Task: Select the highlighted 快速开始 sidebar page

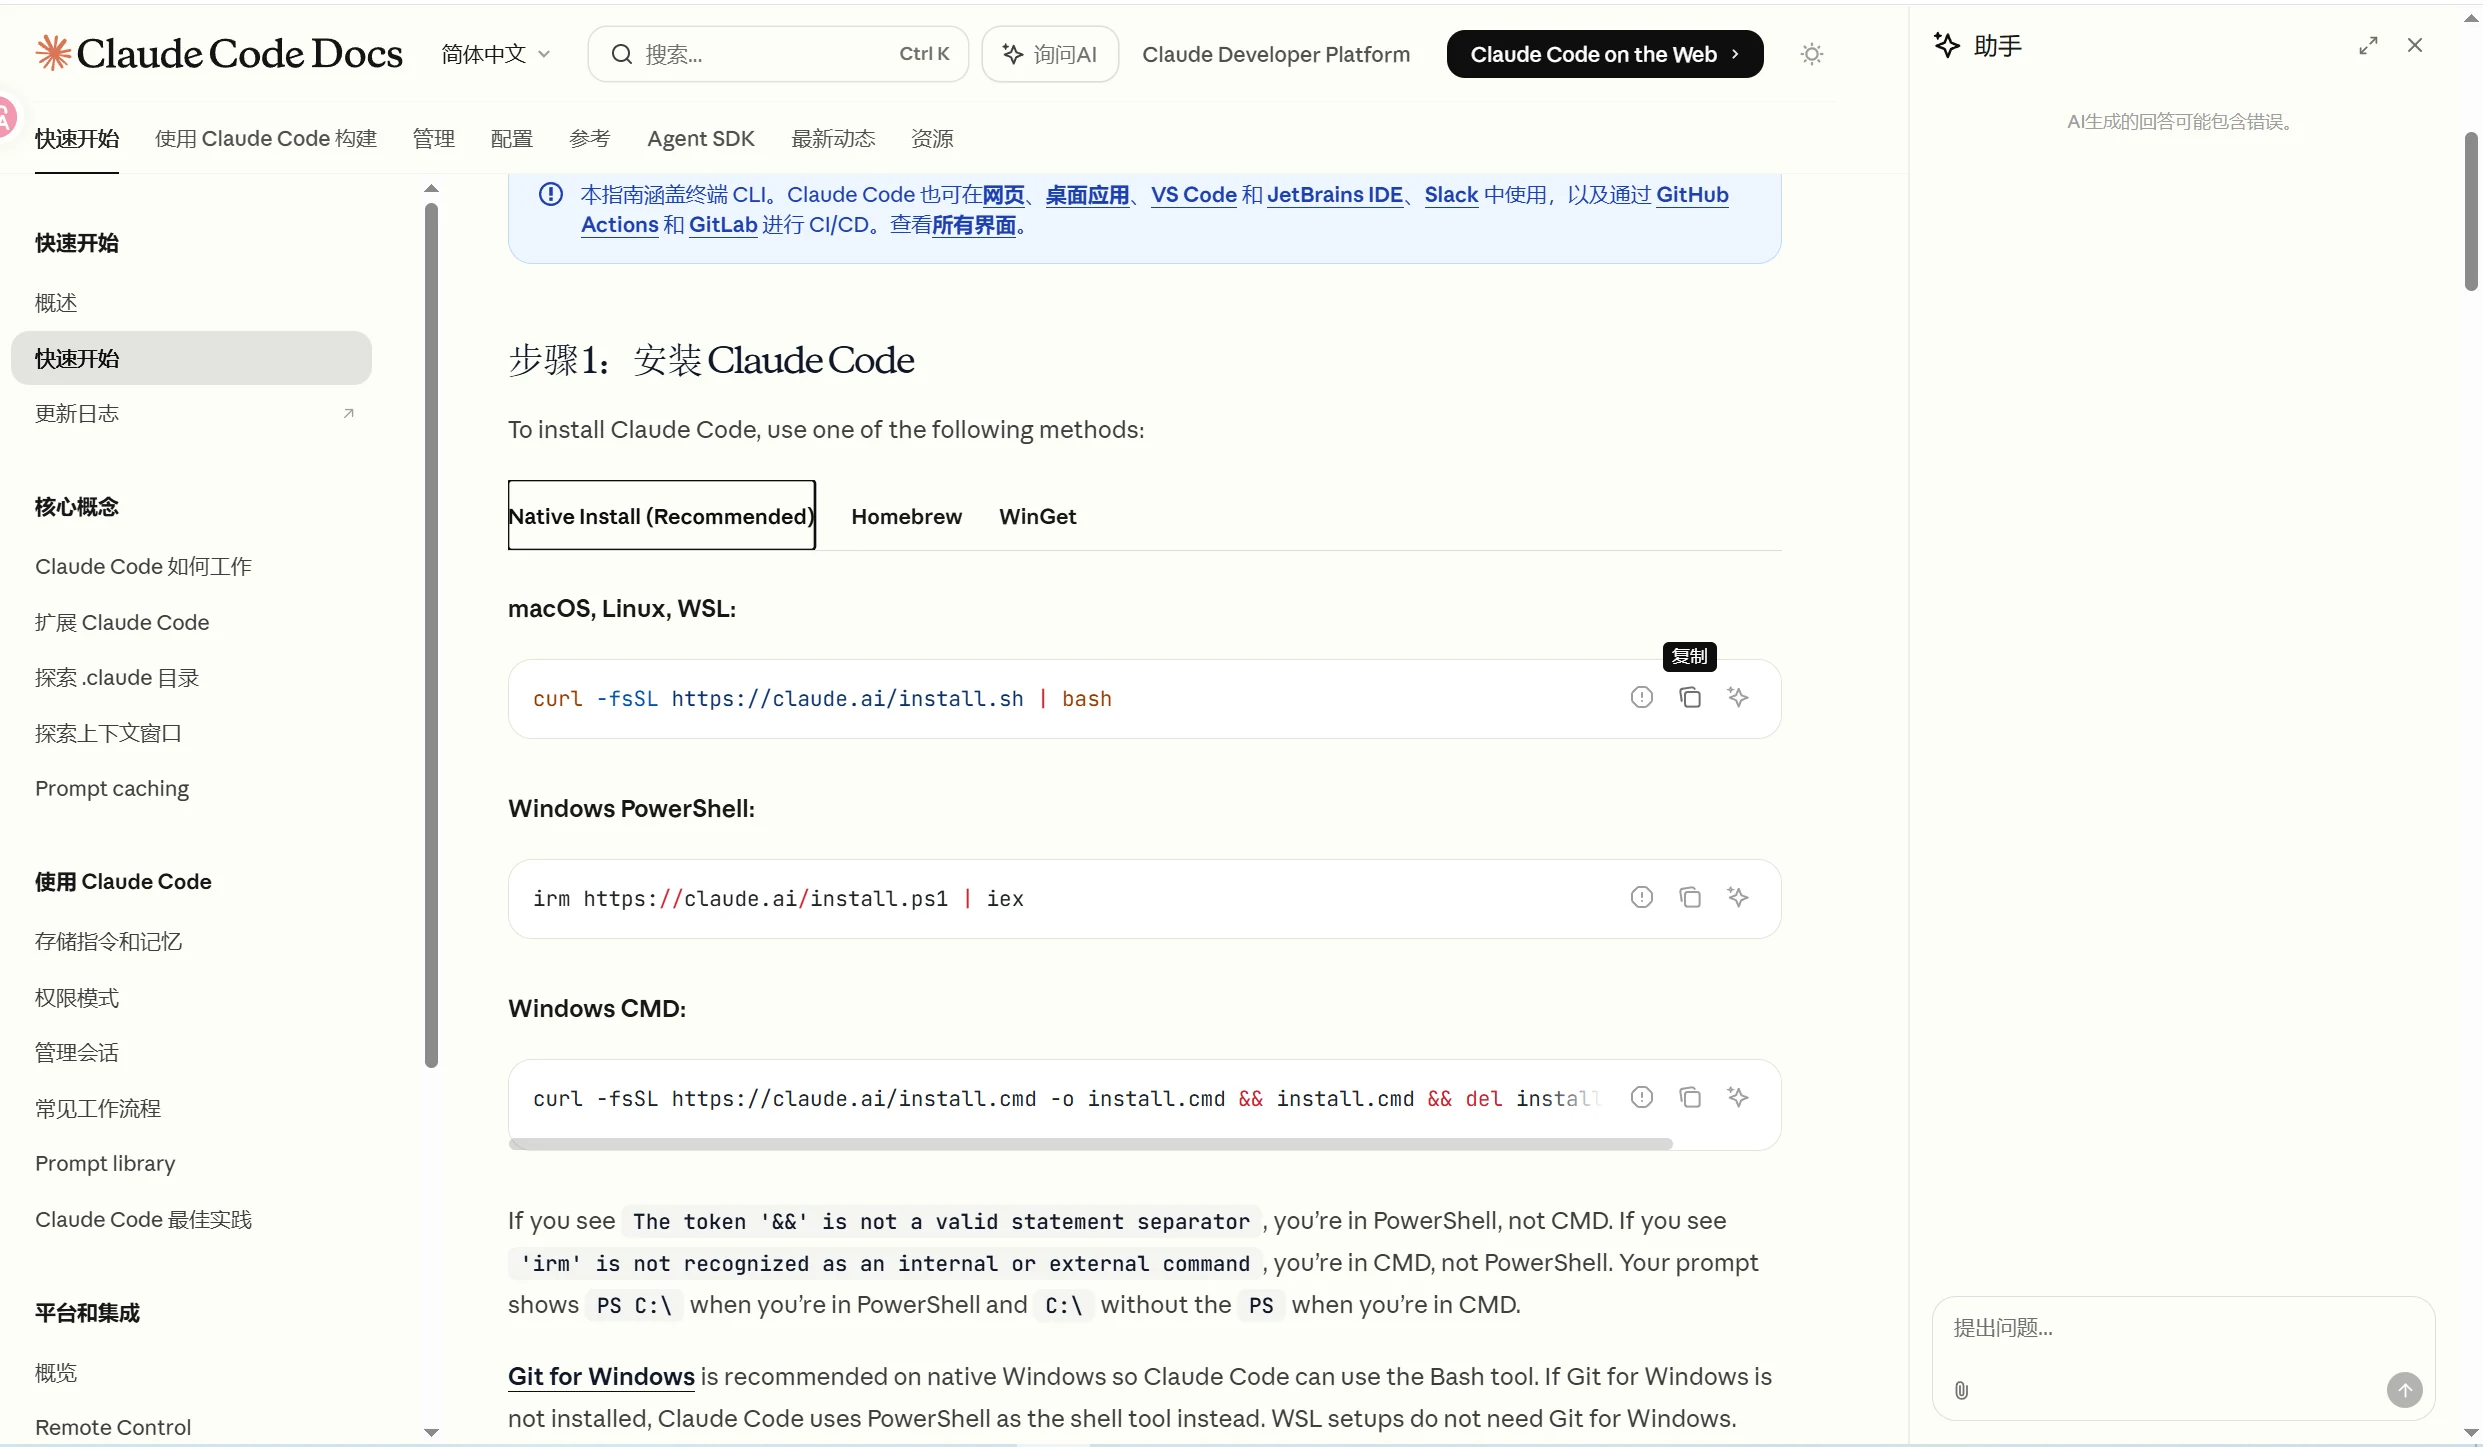Action: (191, 358)
